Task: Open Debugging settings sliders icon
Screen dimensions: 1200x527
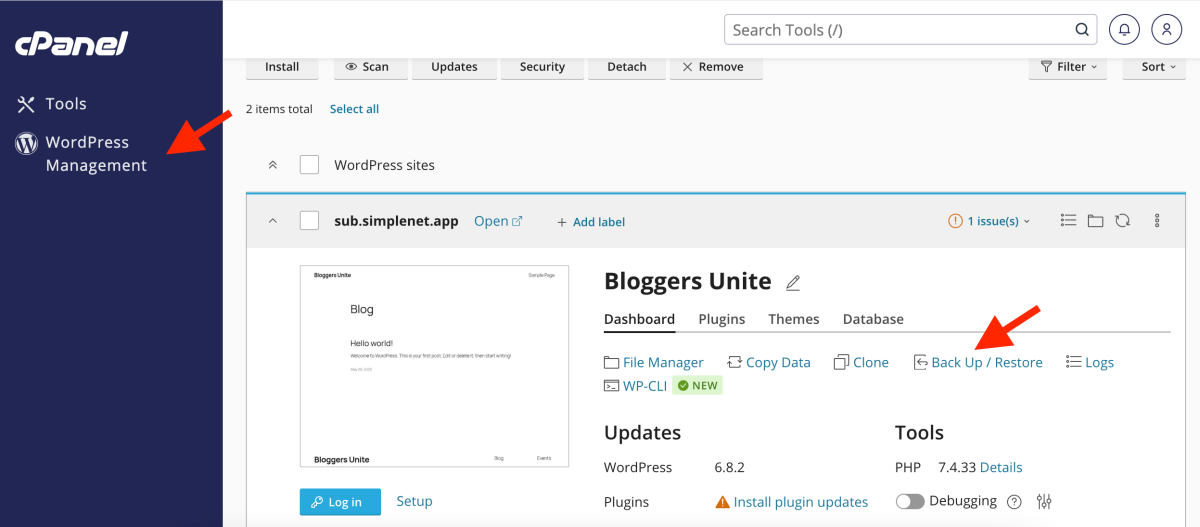Action: 1045,502
